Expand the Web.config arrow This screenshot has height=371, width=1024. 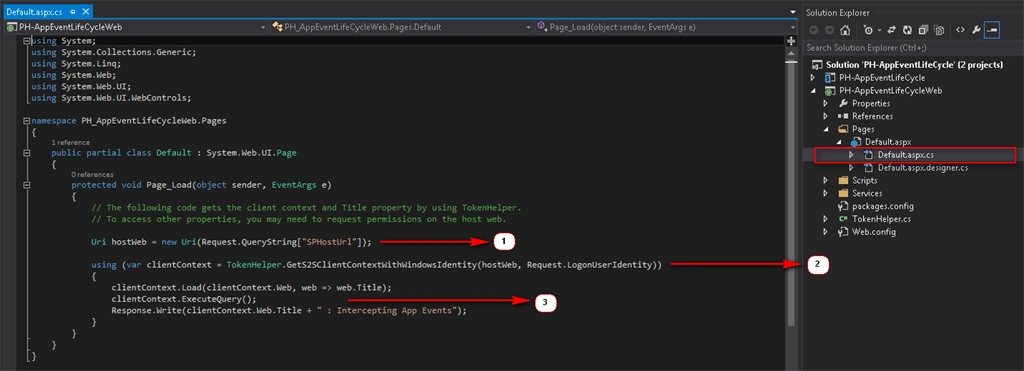[x=826, y=232]
